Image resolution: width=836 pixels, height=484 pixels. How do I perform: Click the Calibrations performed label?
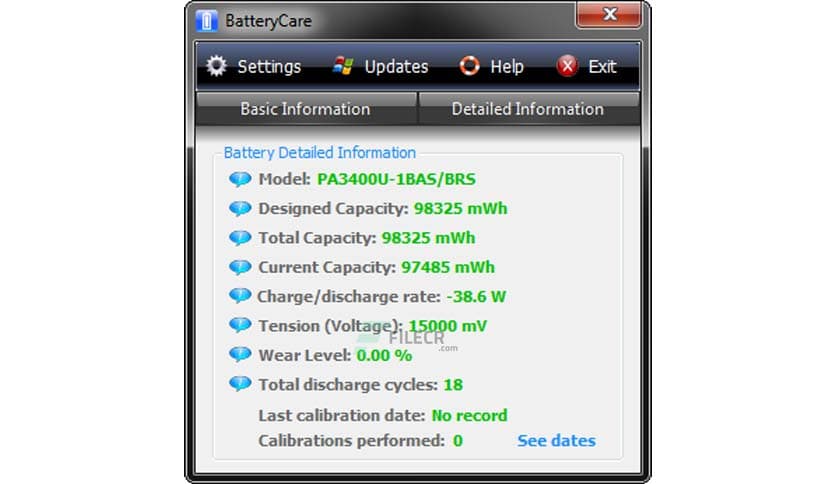pos(351,441)
